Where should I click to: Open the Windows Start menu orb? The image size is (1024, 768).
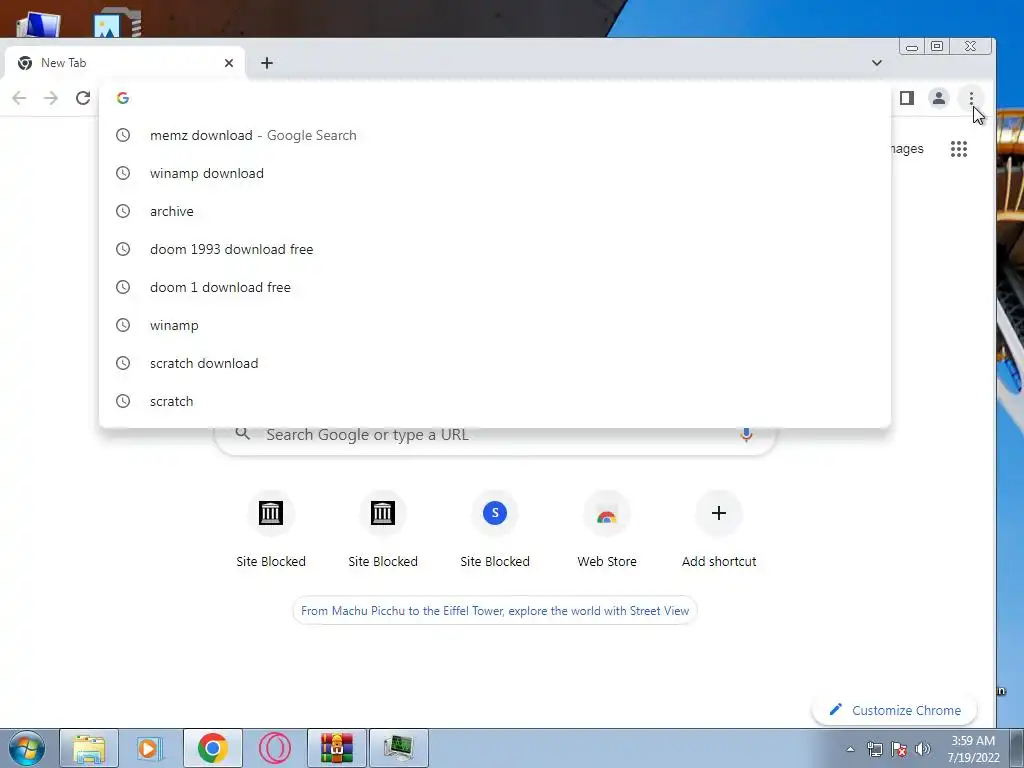[27, 748]
